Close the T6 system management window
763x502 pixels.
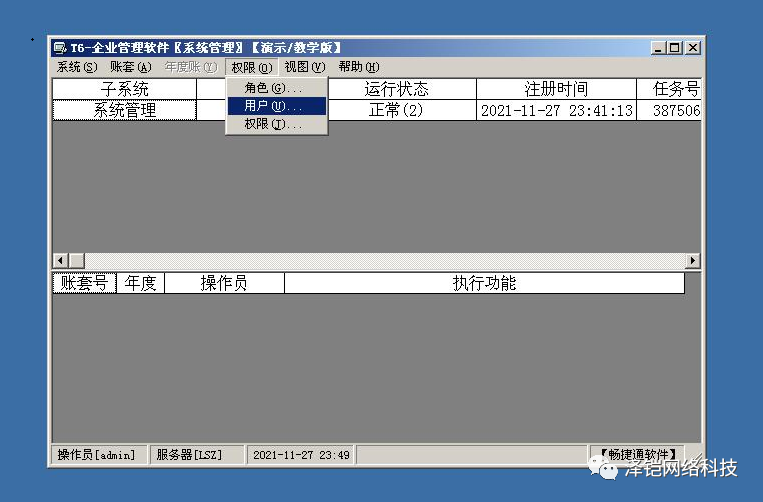[x=693, y=48]
